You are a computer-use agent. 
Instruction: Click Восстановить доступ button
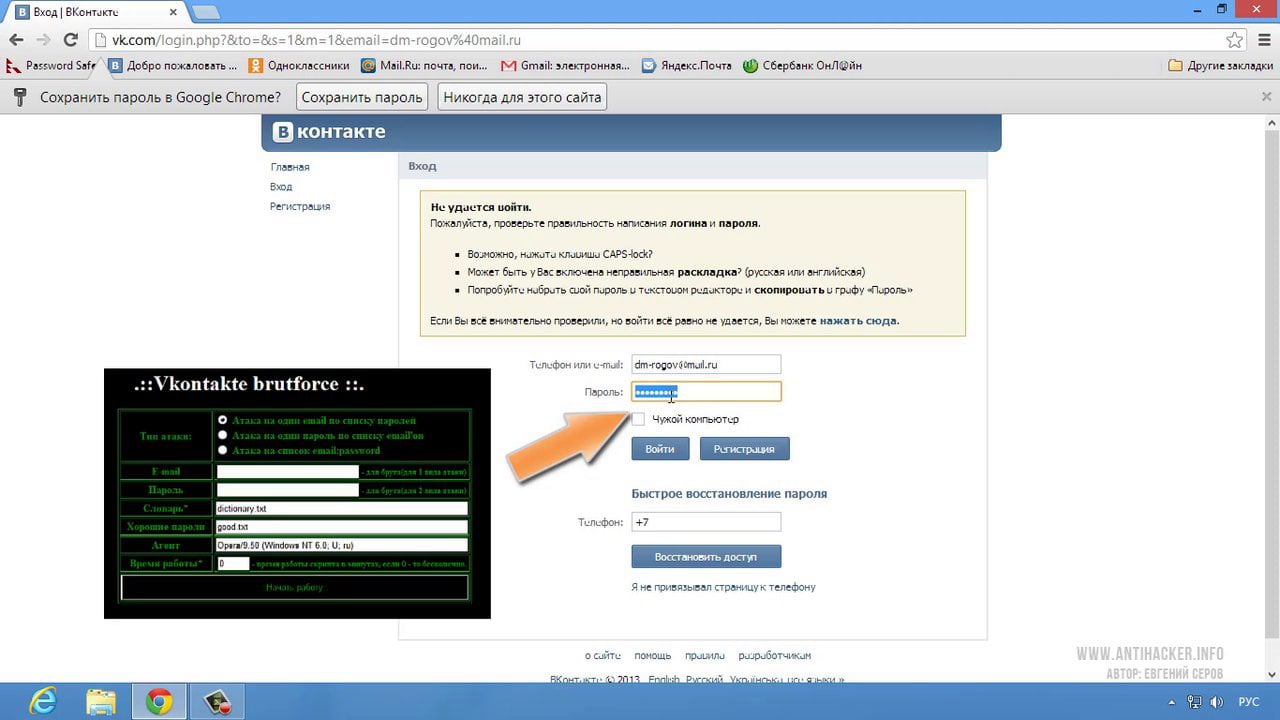(x=706, y=556)
